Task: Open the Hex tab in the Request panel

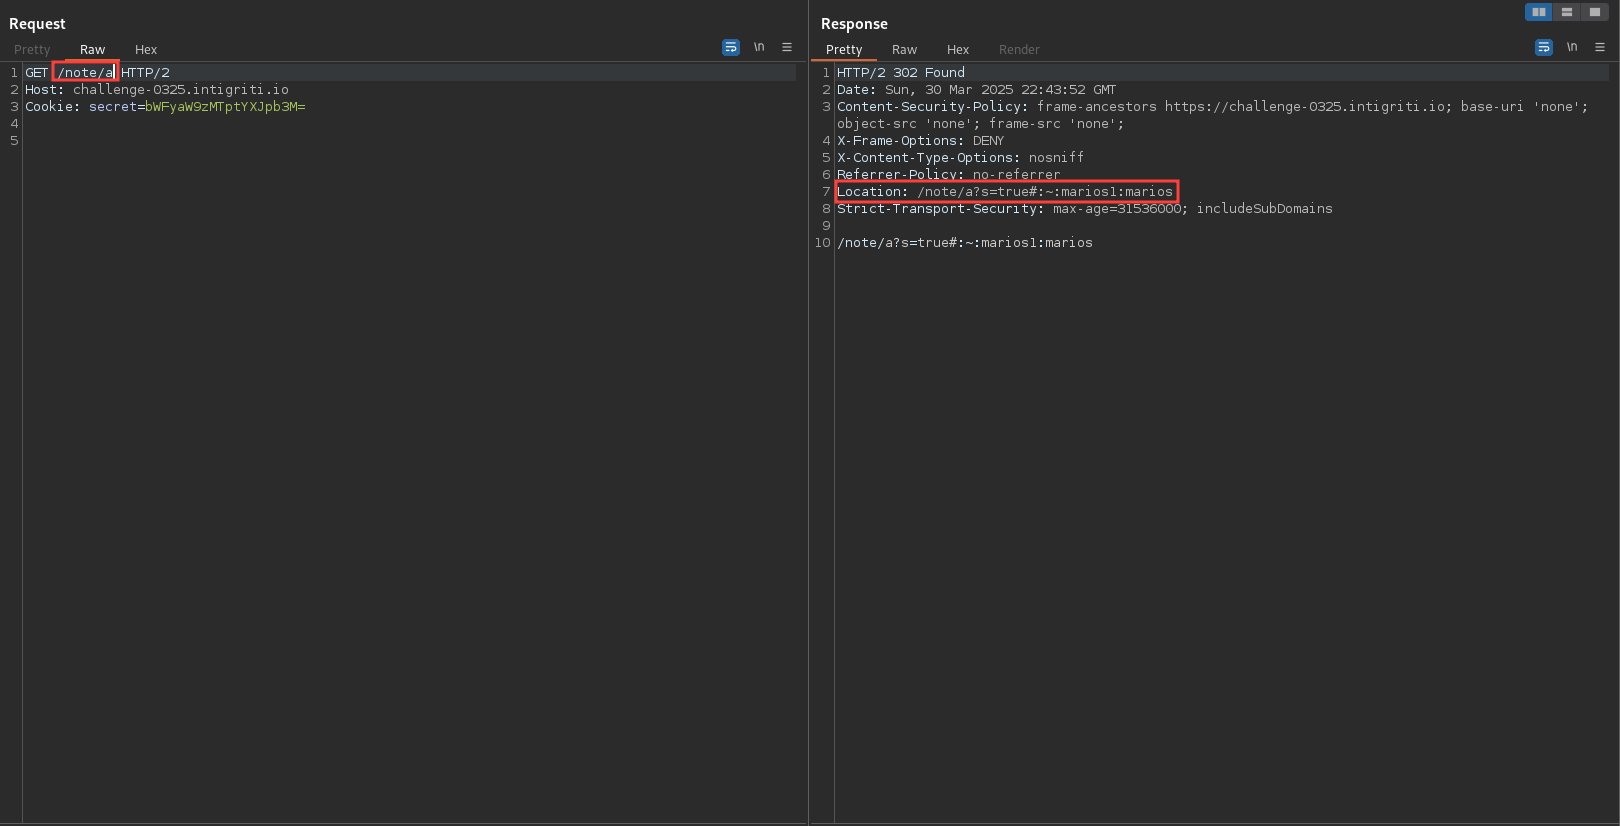Action: [x=146, y=50]
